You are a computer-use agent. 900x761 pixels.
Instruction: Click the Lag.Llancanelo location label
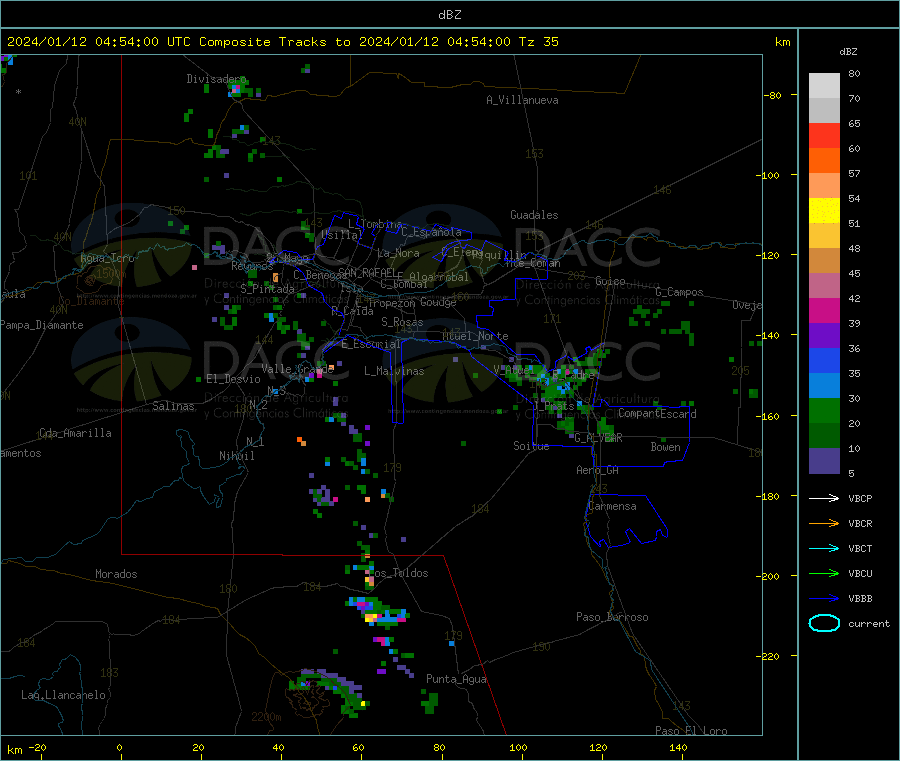(63, 695)
